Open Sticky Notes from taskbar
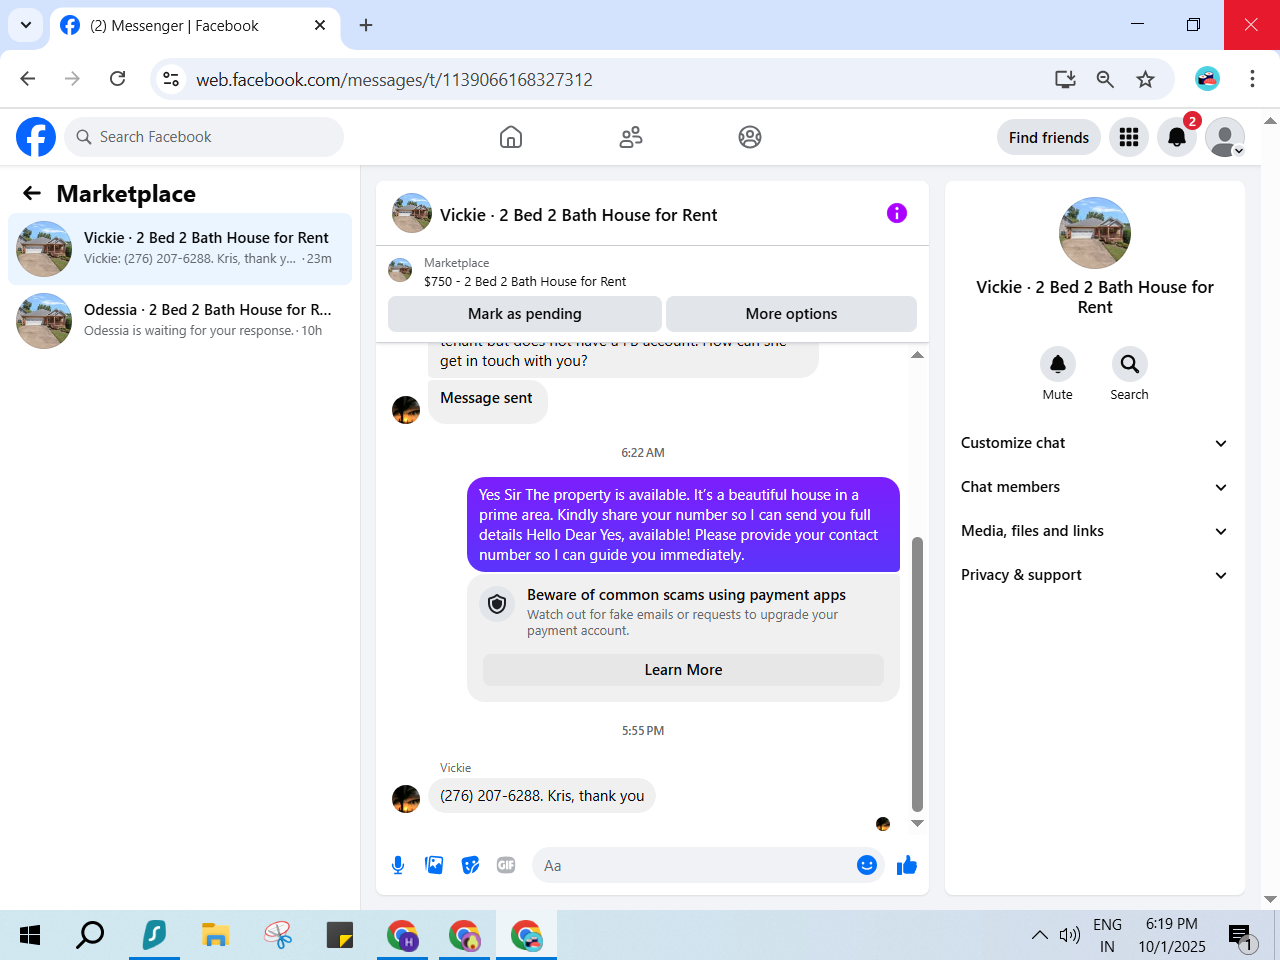Viewport: 1280px width, 960px height. (340, 935)
